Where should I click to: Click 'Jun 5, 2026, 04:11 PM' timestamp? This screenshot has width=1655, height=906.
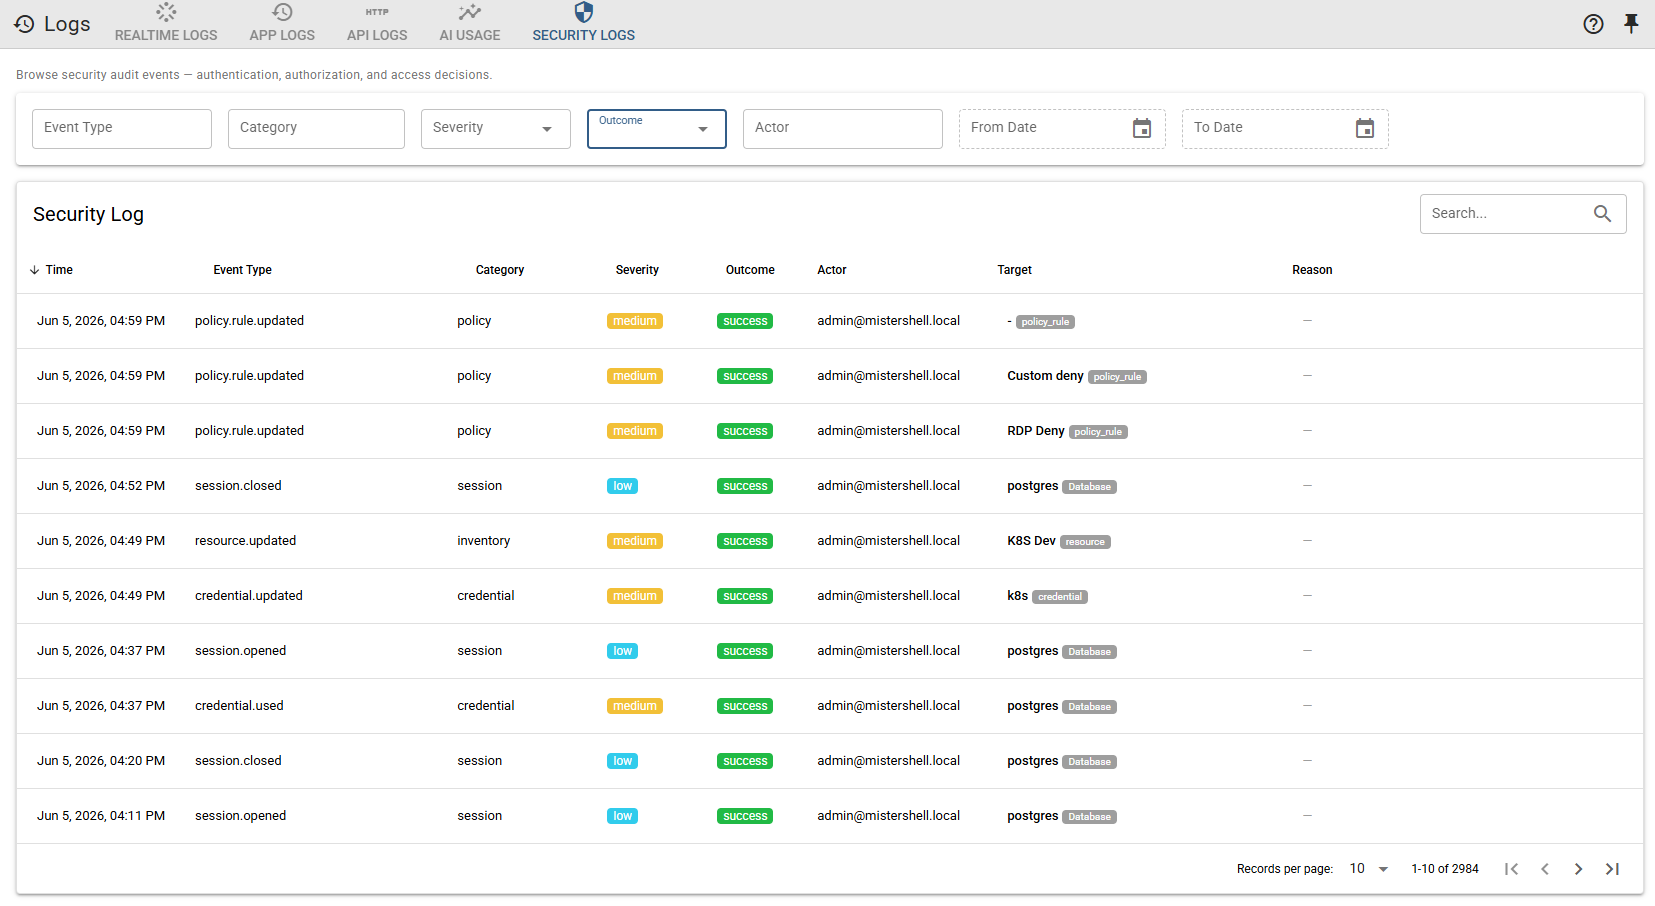101,816
